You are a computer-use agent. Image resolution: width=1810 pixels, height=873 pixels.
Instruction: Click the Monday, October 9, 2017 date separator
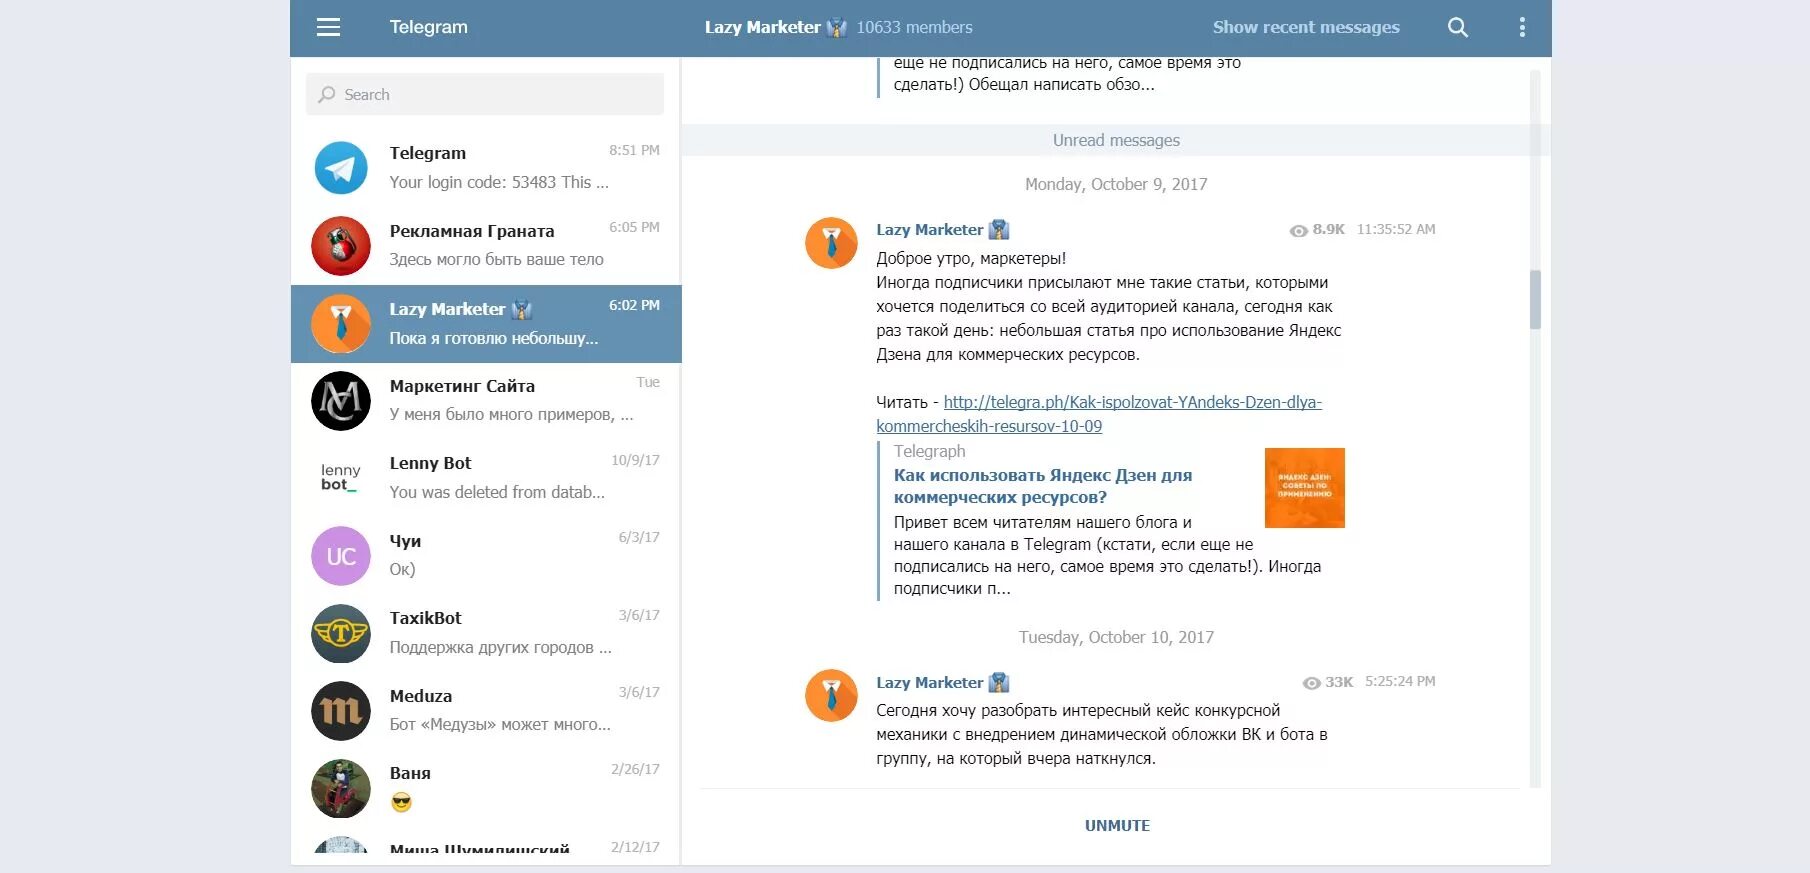coord(1116,184)
